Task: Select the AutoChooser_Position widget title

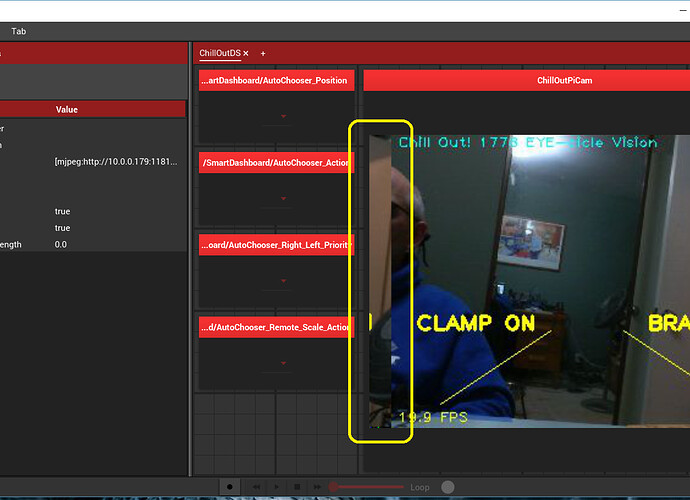Action: coord(276,81)
